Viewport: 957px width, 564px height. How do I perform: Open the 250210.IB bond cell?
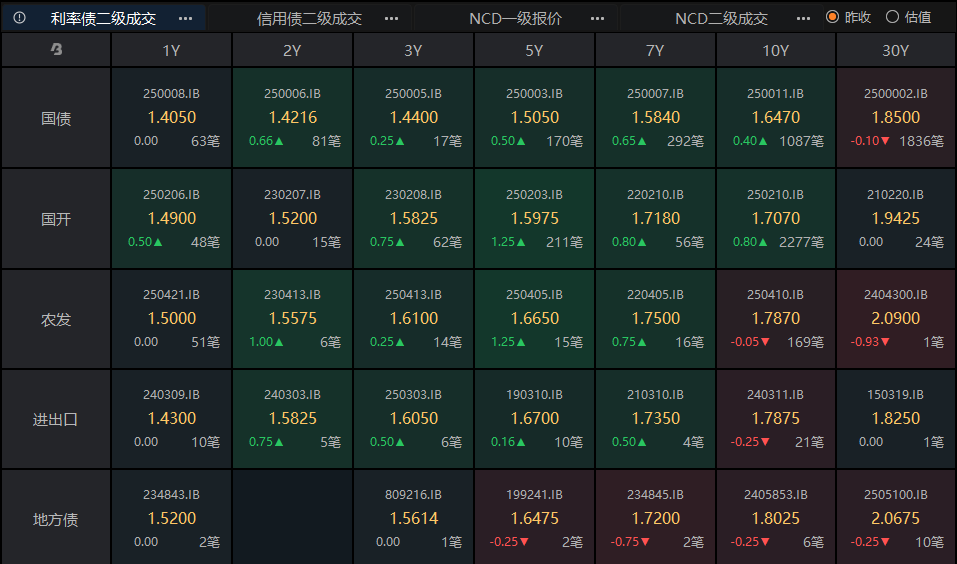point(775,218)
